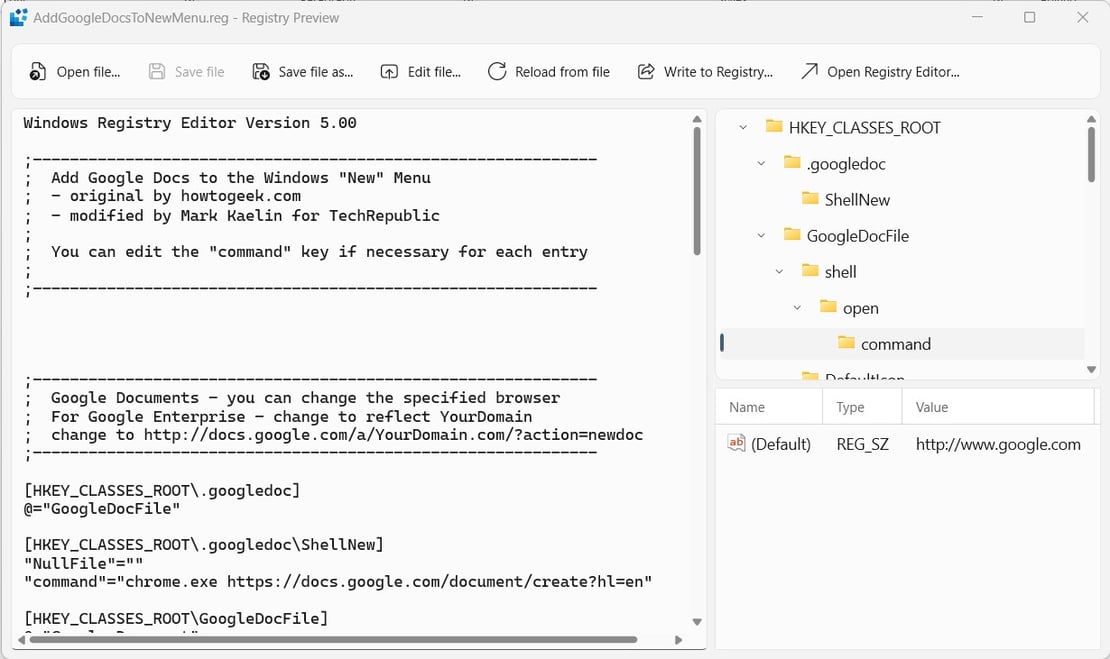Collapse the open tree node
Image resolution: width=1110 pixels, height=659 pixels.
[x=797, y=308]
